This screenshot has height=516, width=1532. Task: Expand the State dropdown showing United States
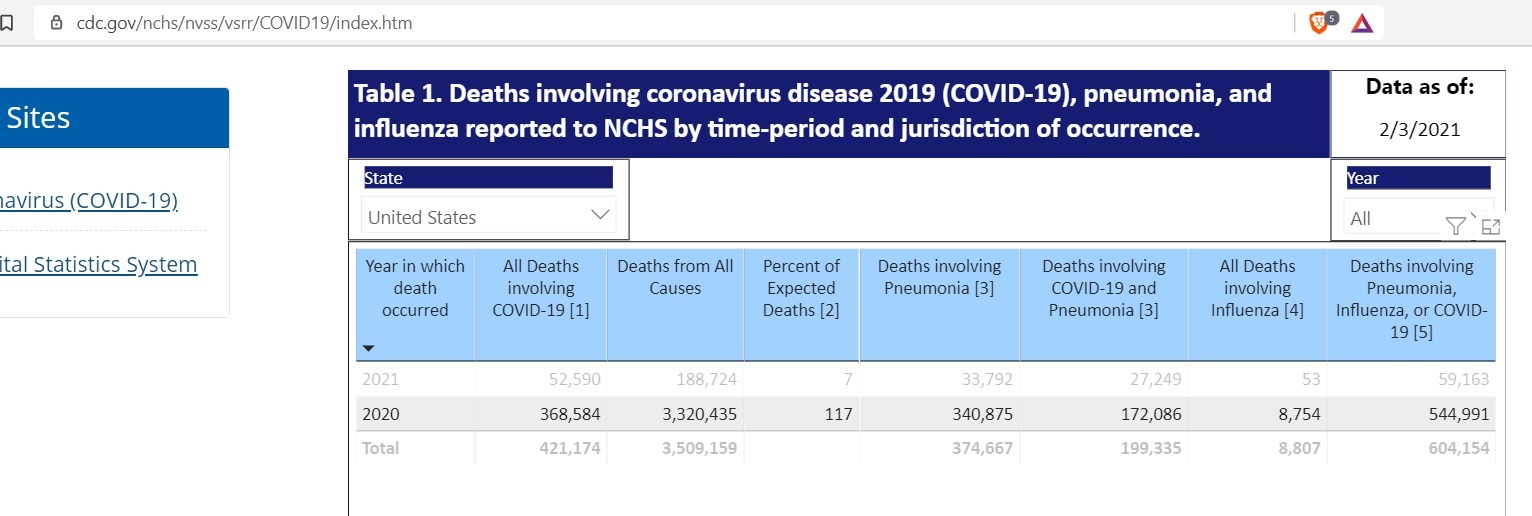pos(488,217)
